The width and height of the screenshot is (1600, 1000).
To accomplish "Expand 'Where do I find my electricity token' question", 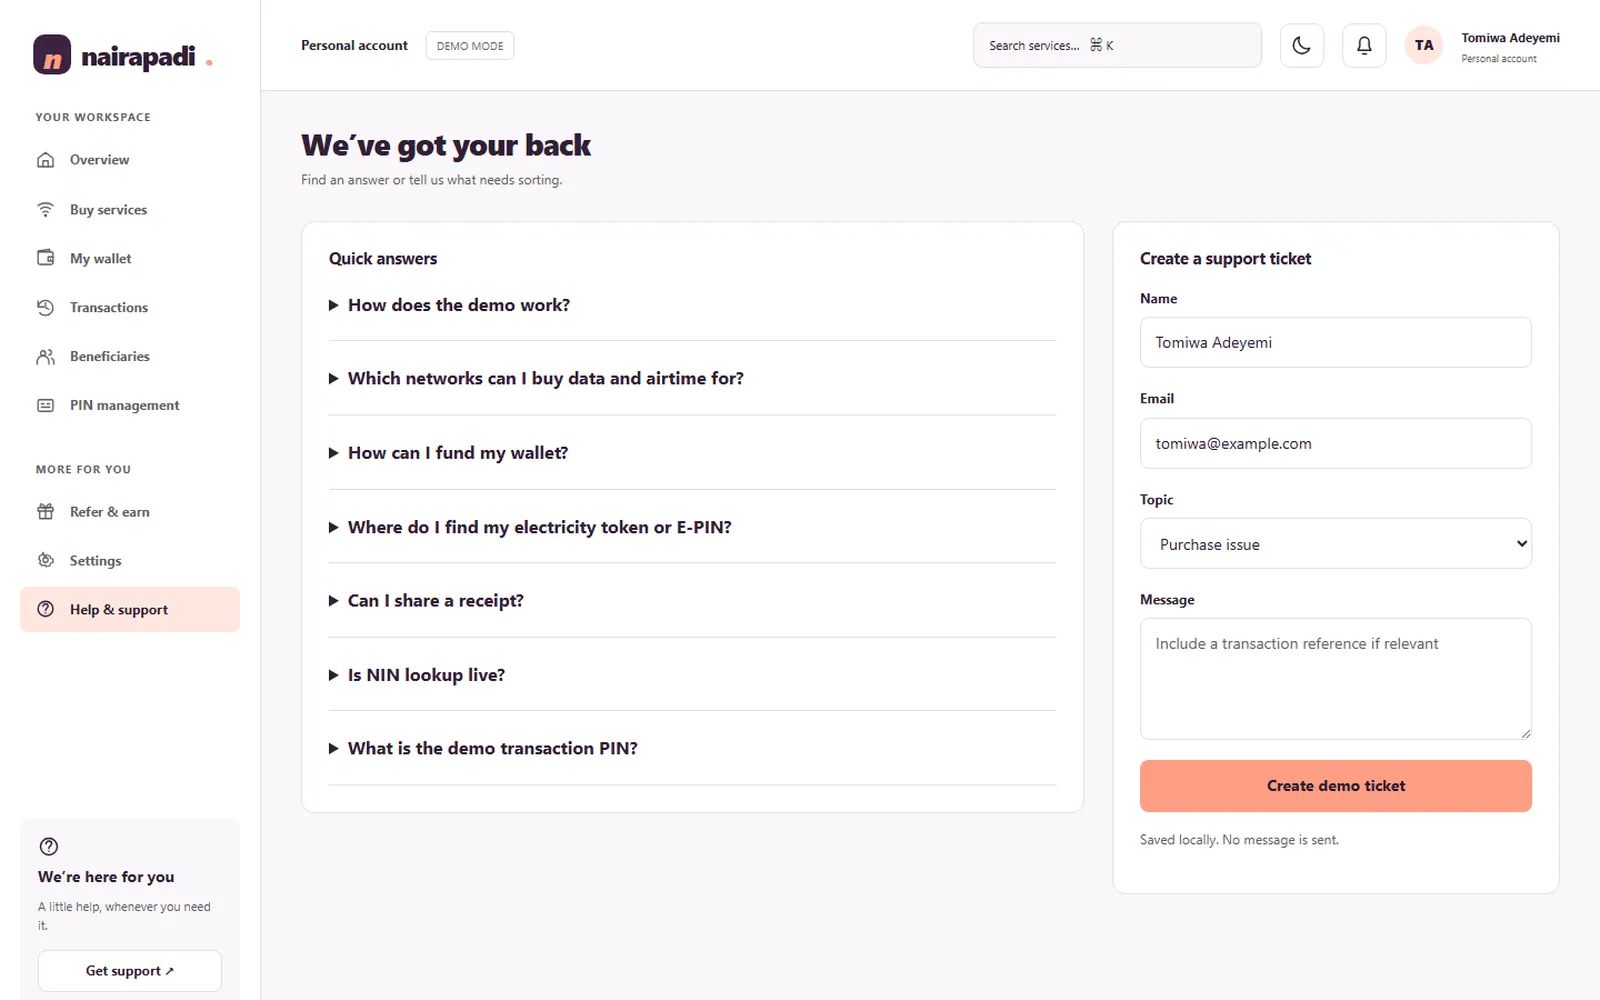I will (x=692, y=527).
